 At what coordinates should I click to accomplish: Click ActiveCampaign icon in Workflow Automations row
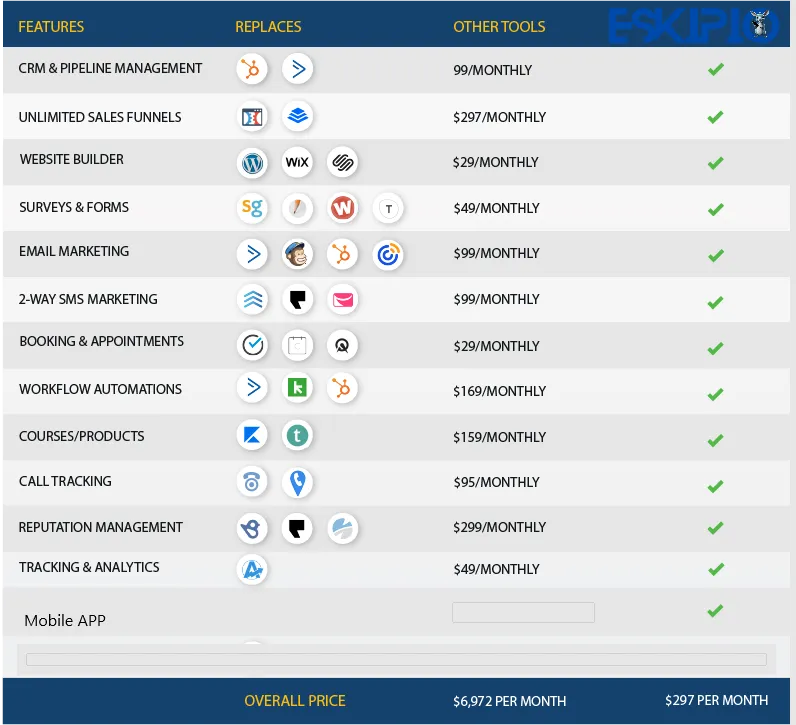[252, 388]
